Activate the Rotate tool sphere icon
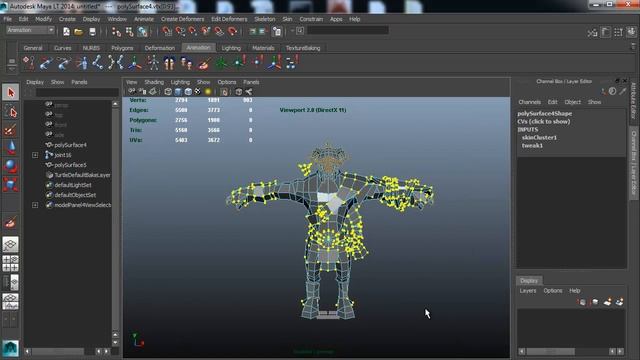The height and width of the screenshot is (360, 640). coord(11,166)
